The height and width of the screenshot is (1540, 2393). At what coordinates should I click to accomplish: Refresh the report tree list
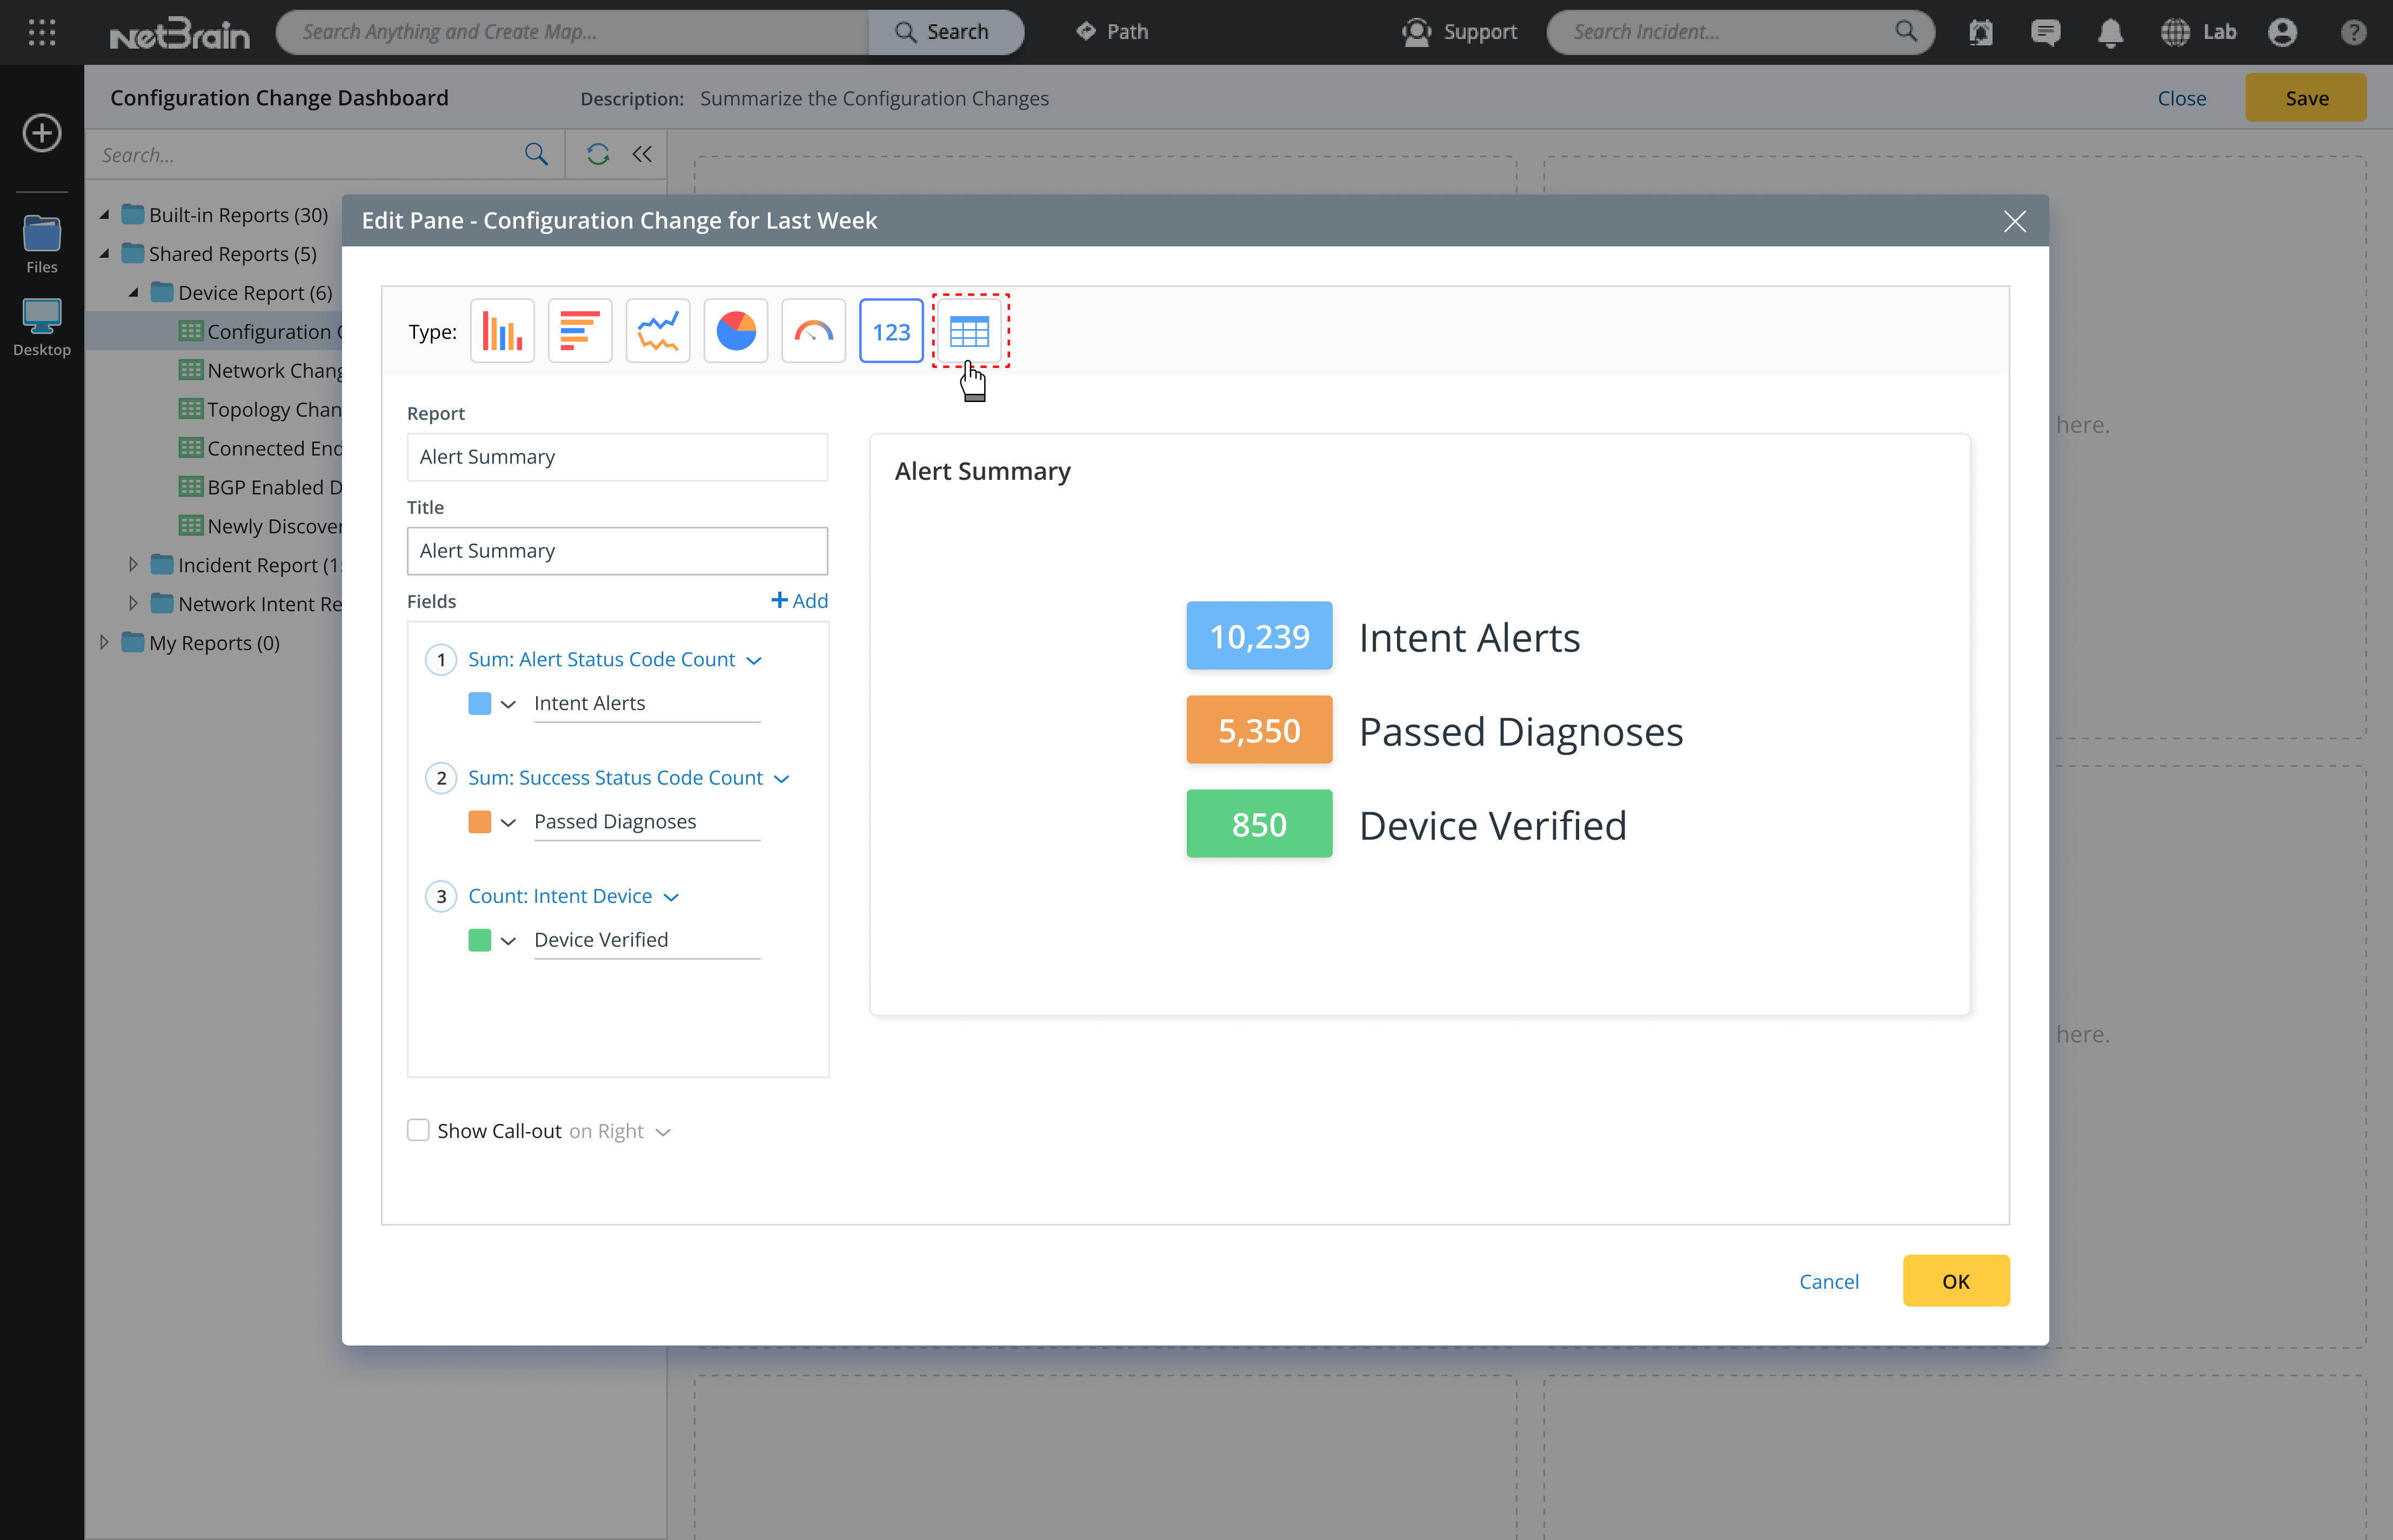coord(598,154)
